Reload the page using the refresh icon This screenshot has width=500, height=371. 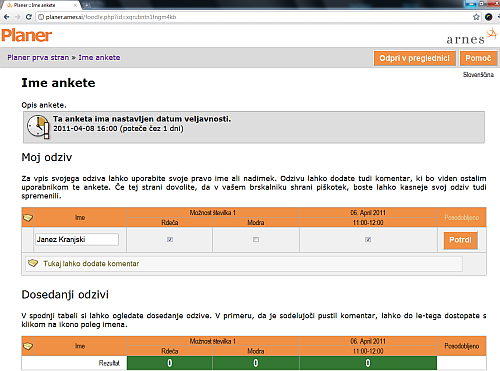(x=29, y=17)
